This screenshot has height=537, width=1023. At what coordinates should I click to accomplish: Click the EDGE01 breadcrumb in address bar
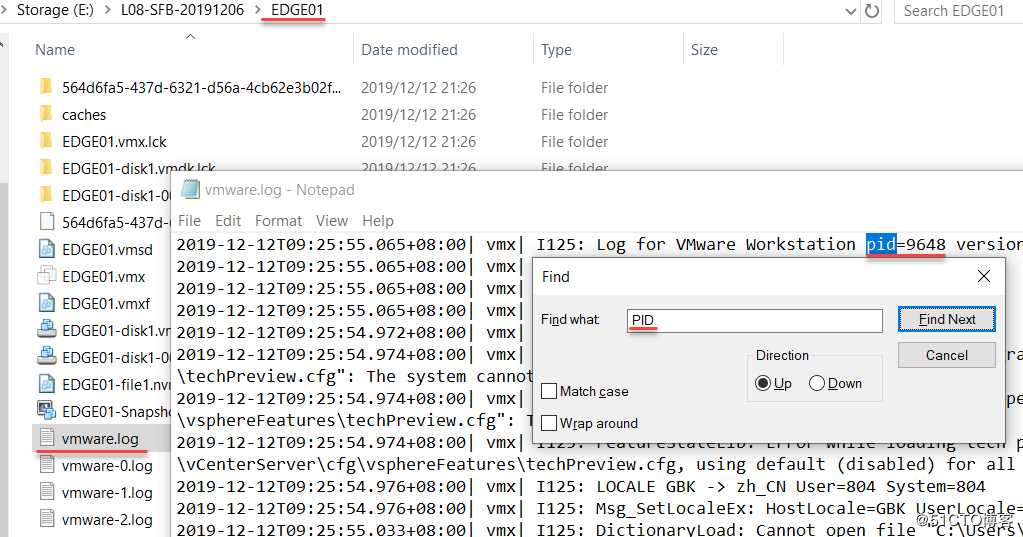pyautogui.click(x=297, y=10)
